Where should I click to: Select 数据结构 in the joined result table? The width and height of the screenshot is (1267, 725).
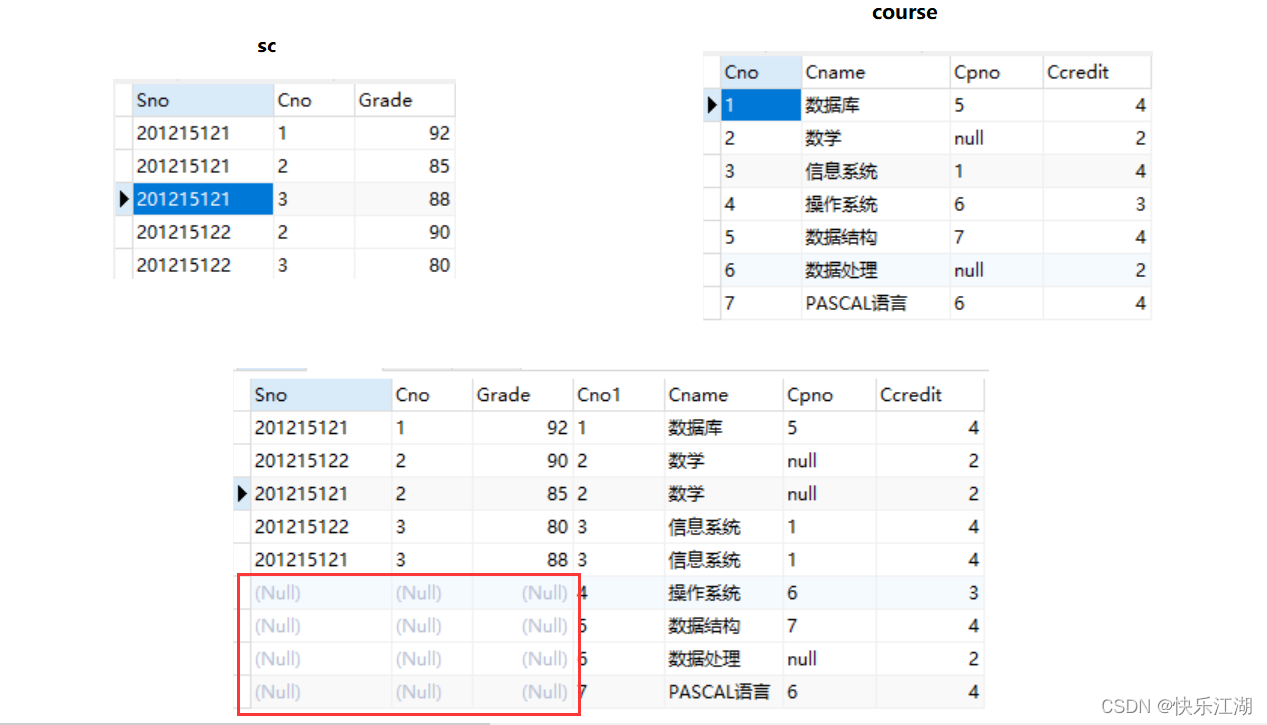pos(723,626)
